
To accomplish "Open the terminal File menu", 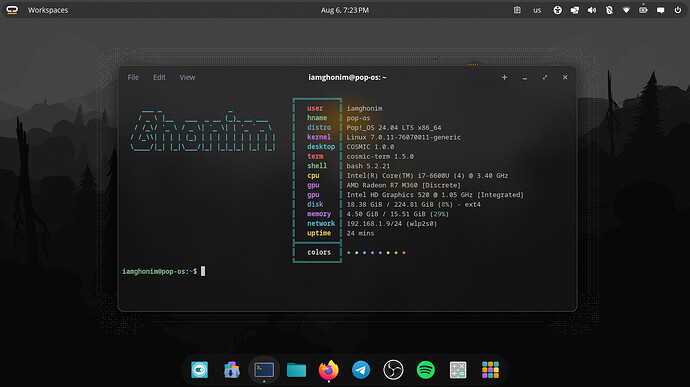I will click(x=133, y=77).
